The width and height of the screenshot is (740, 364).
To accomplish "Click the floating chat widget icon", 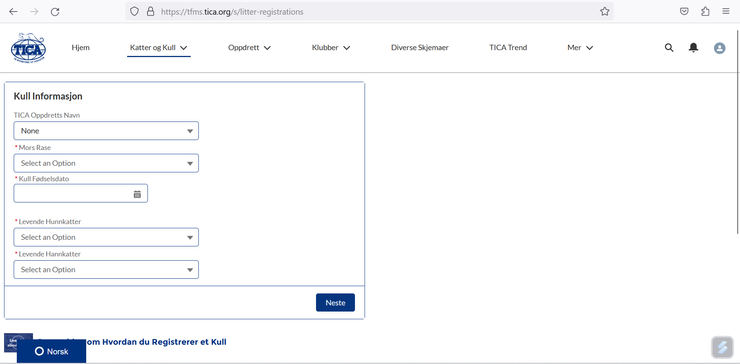I will click(x=722, y=348).
